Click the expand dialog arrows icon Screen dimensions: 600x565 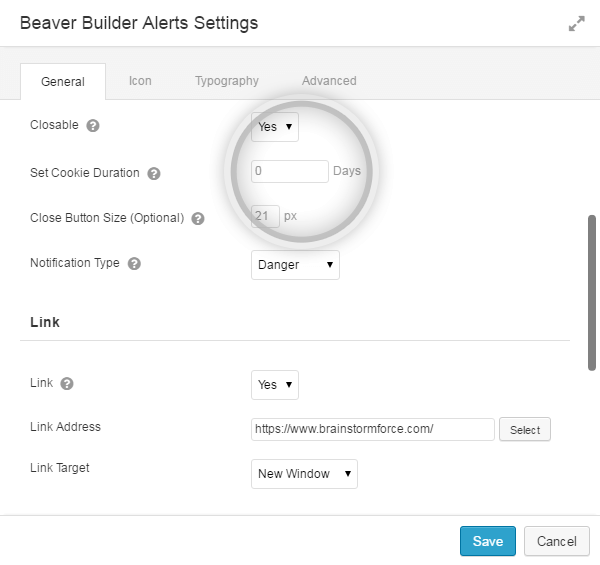(576, 24)
